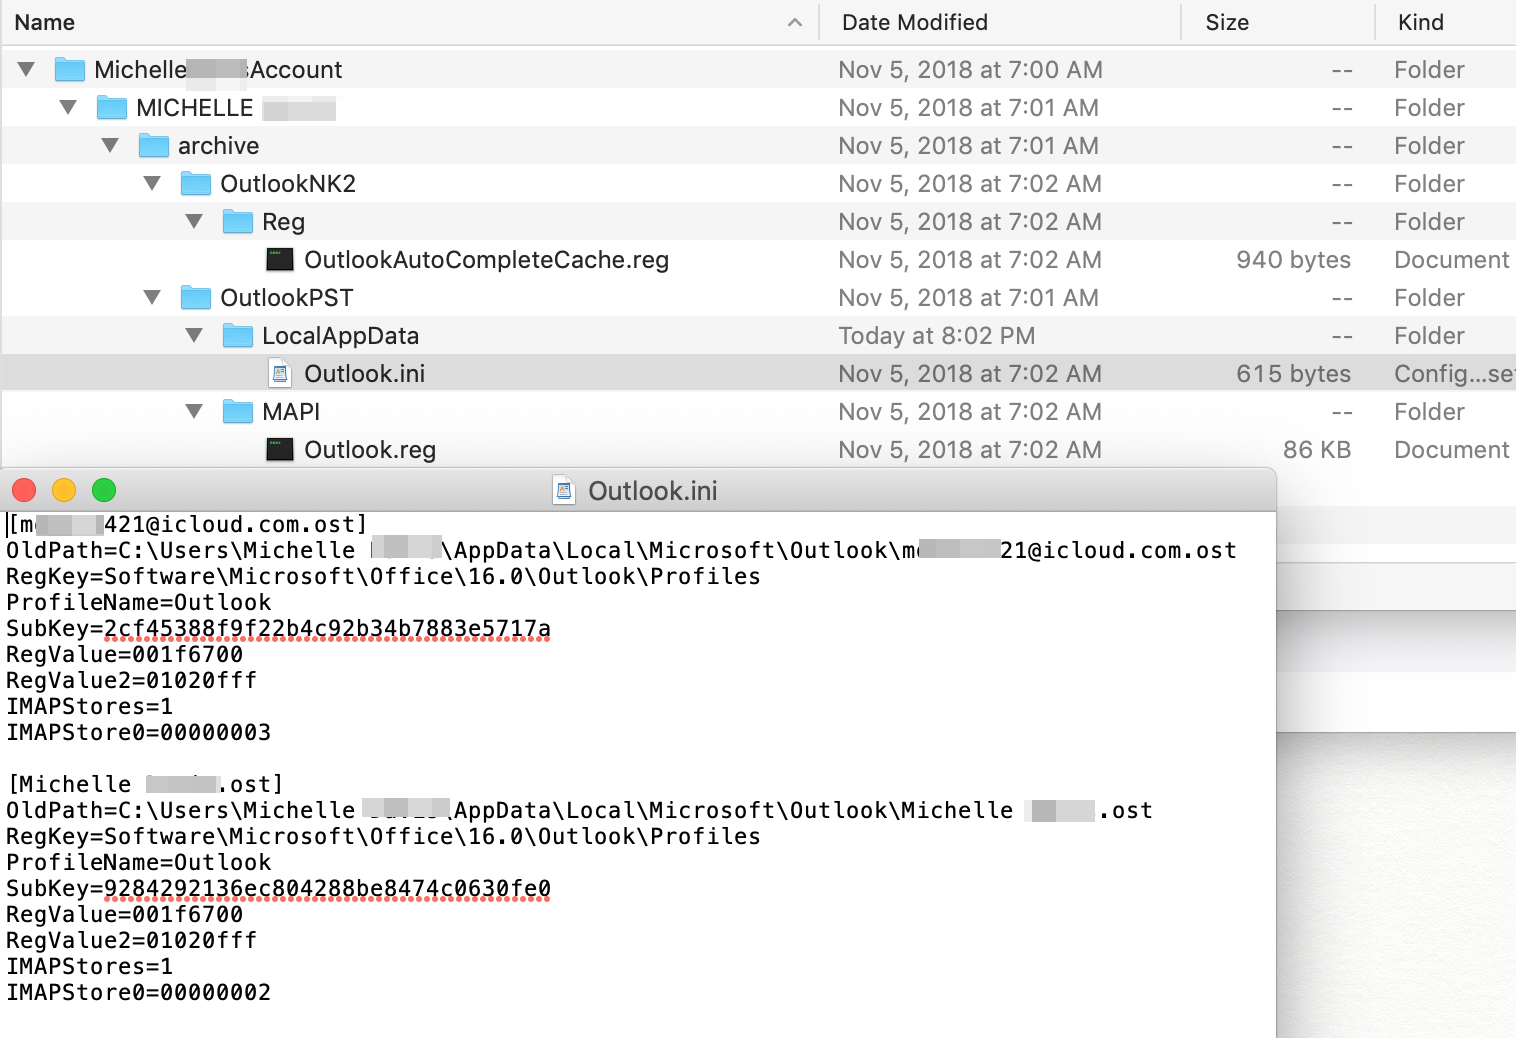Select the Michelle Account folder icon
The width and height of the screenshot is (1516, 1038).
pos(69,69)
